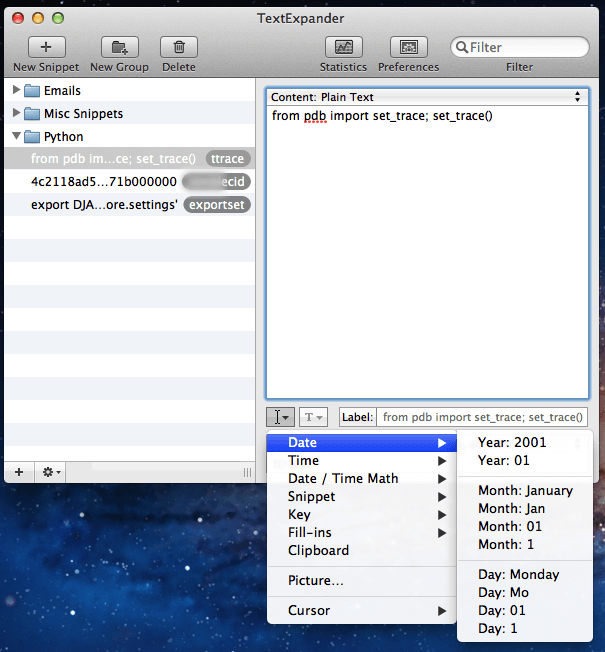Select the export DJA...ore.settings' snippet

coord(130,205)
